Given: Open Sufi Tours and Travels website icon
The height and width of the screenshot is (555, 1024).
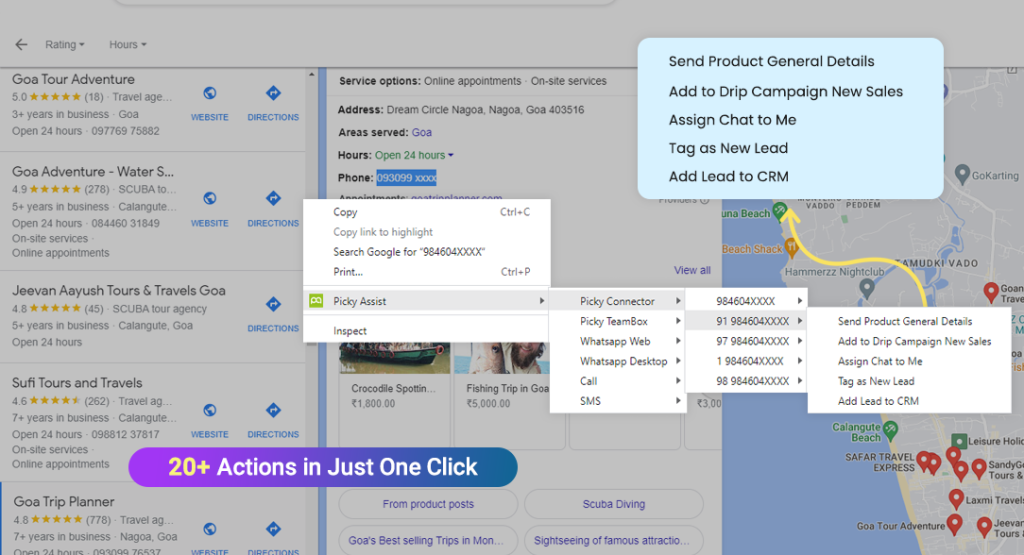Looking at the screenshot, I should (210, 410).
